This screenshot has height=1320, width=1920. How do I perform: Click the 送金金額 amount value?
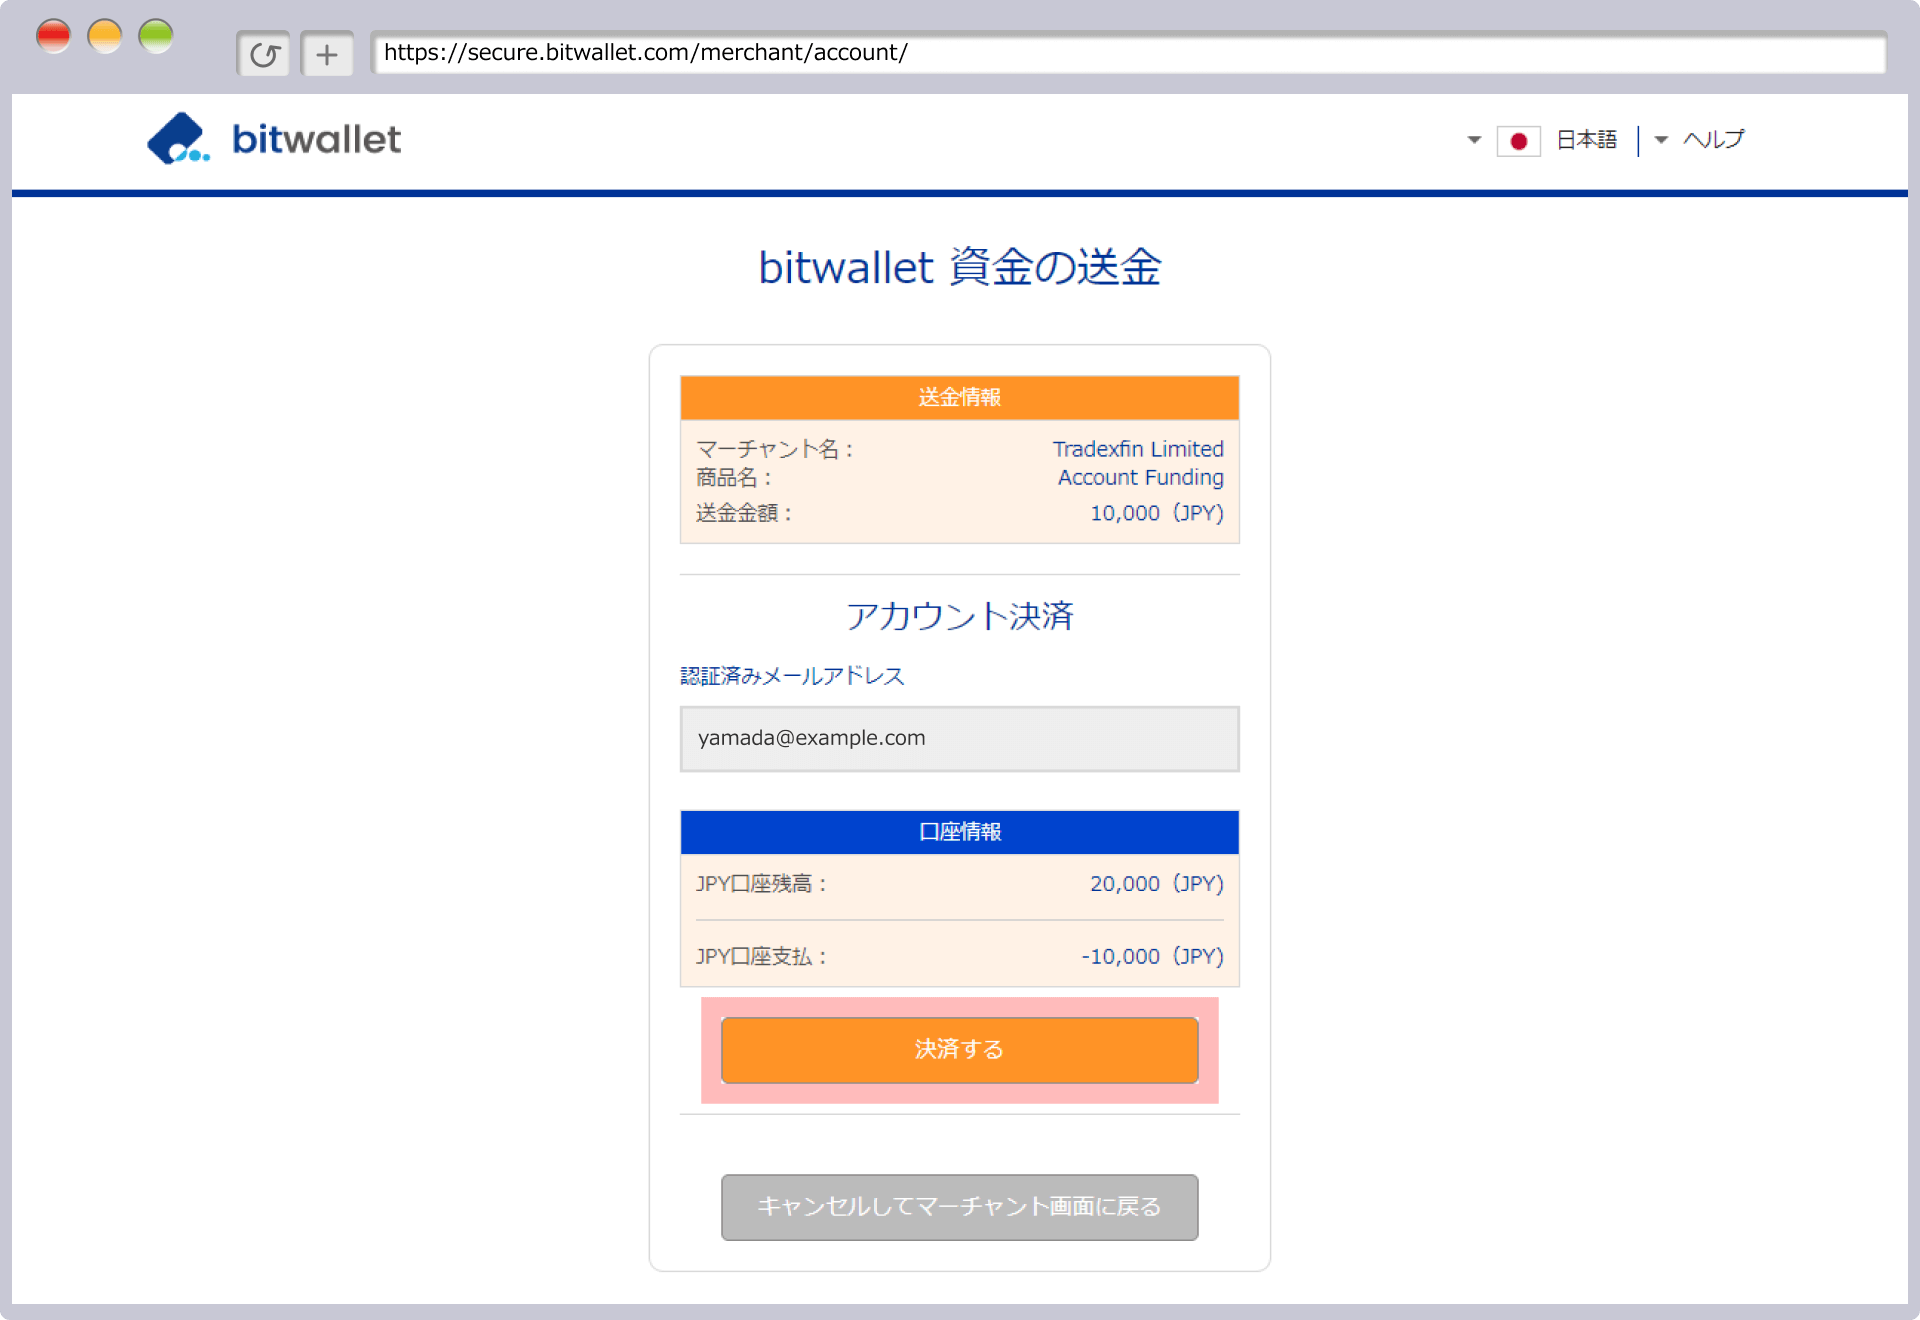1156,513
